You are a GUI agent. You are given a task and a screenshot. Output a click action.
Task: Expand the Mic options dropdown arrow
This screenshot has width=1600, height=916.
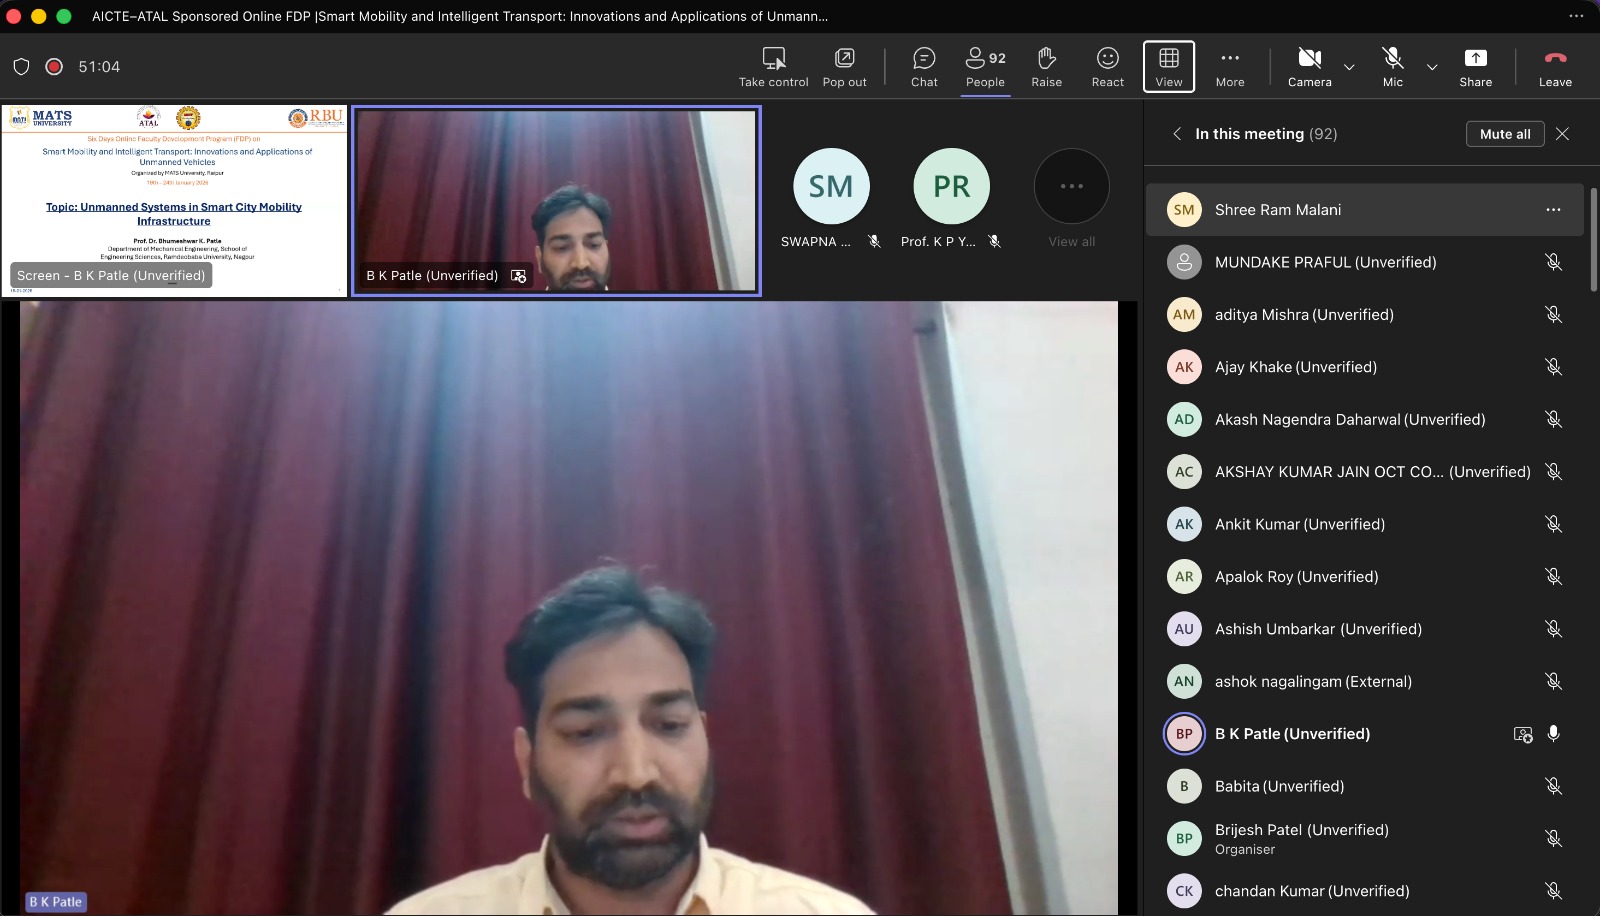click(x=1432, y=68)
